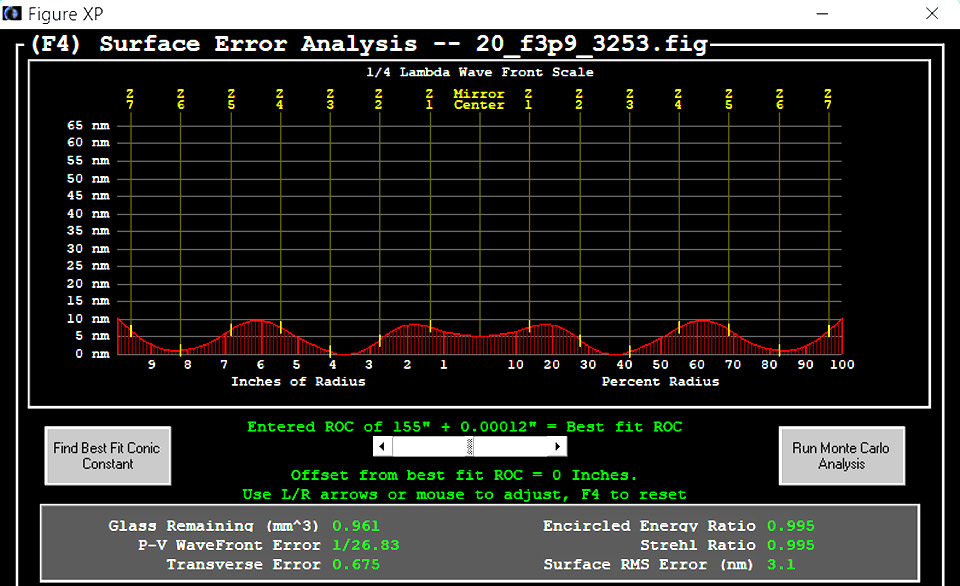Click right arrow of ROC offset slider

pos(558,447)
